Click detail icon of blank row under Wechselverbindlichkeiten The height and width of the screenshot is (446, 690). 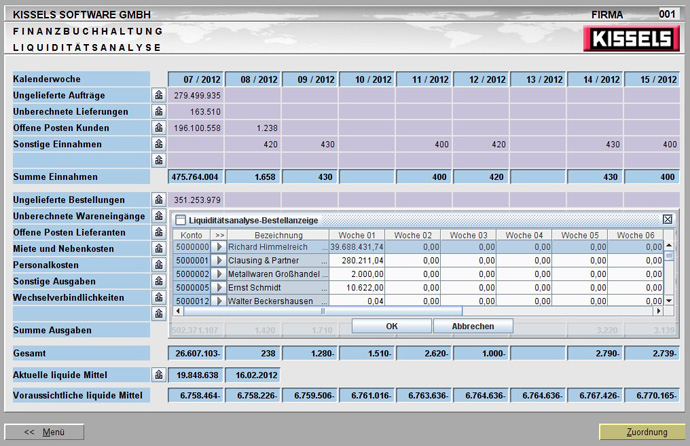[x=158, y=313]
